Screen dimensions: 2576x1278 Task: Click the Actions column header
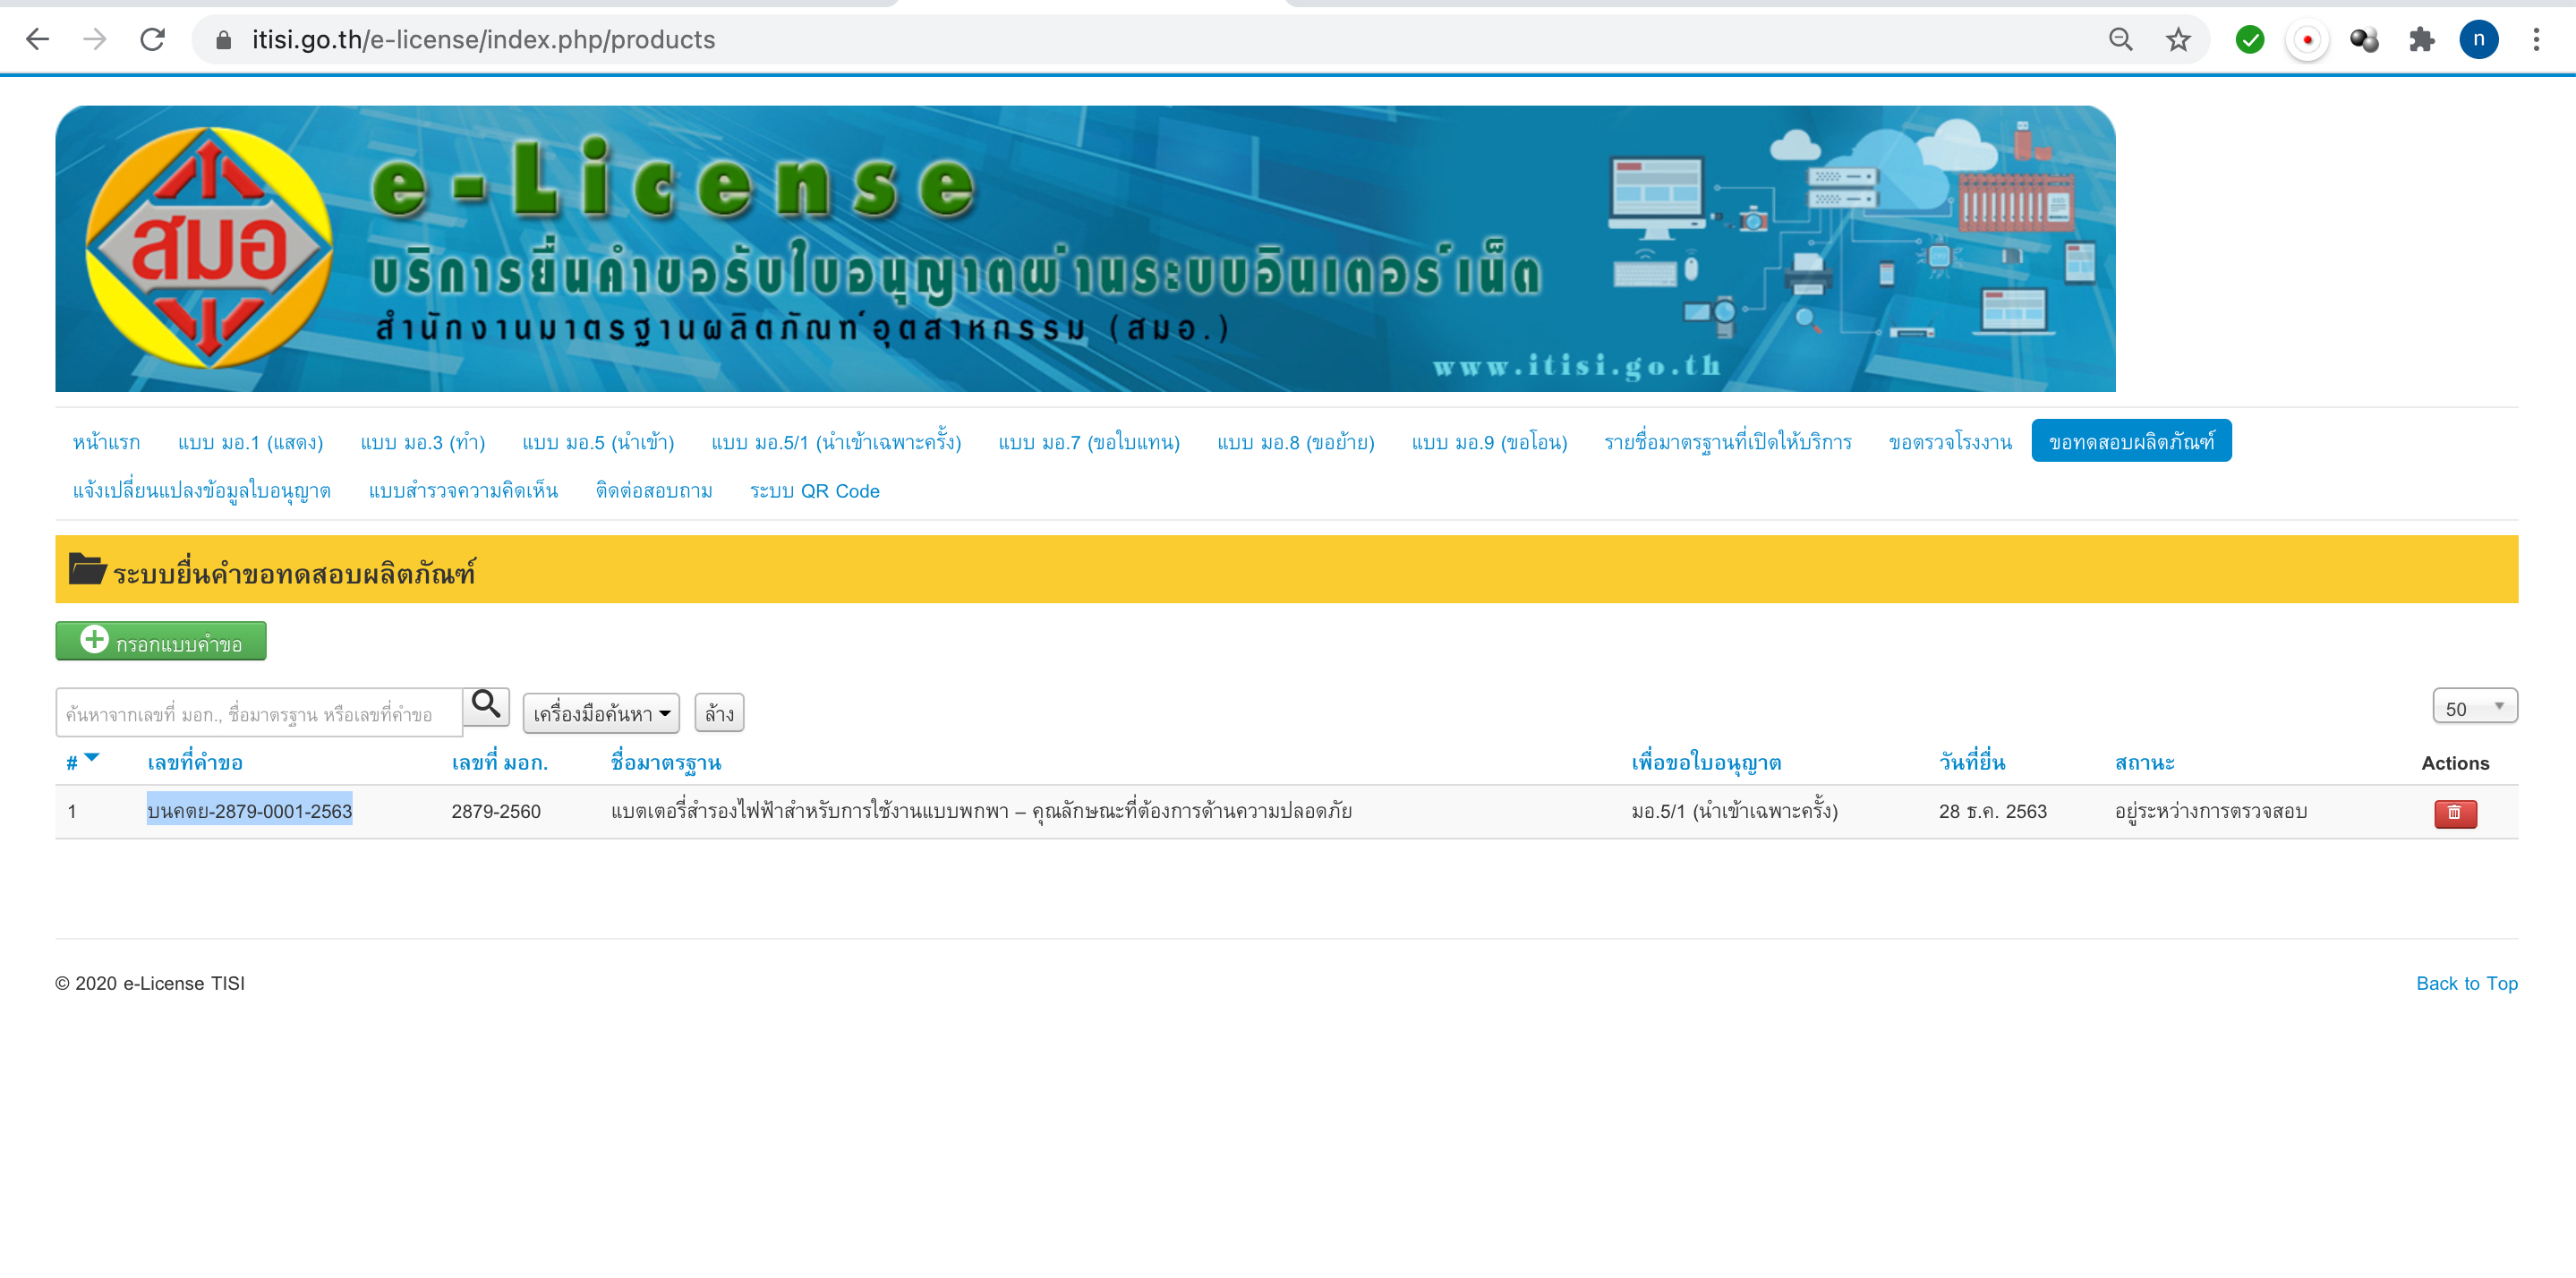point(2455,763)
